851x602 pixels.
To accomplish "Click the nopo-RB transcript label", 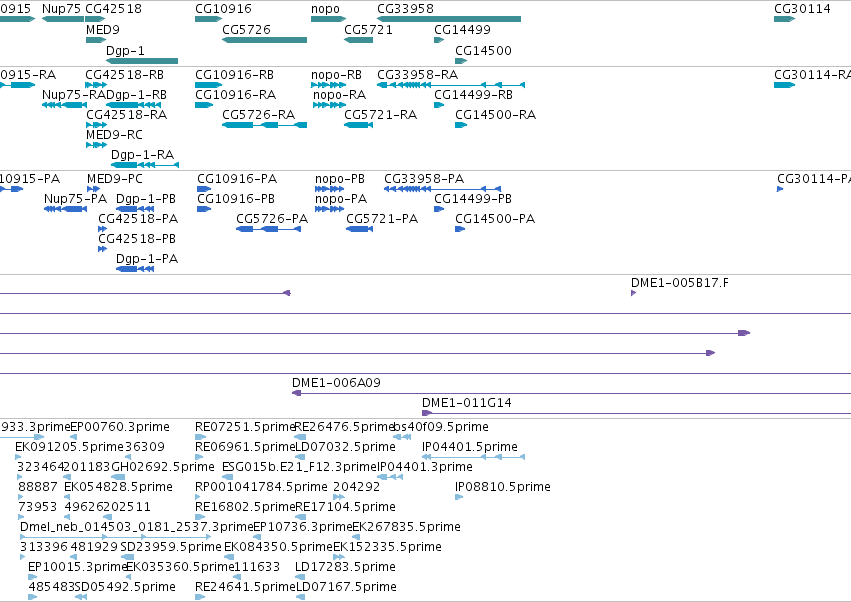I will tap(336, 74).
